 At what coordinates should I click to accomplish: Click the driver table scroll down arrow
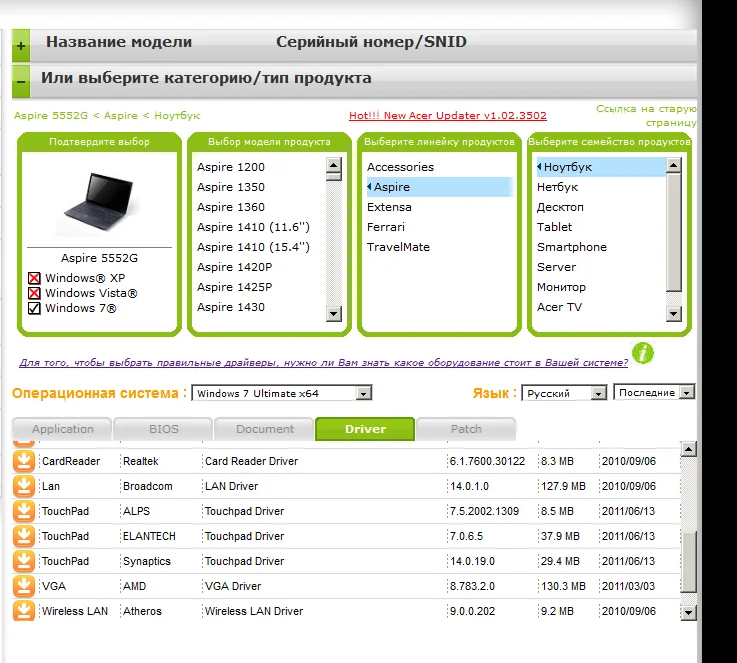[689, 612]
